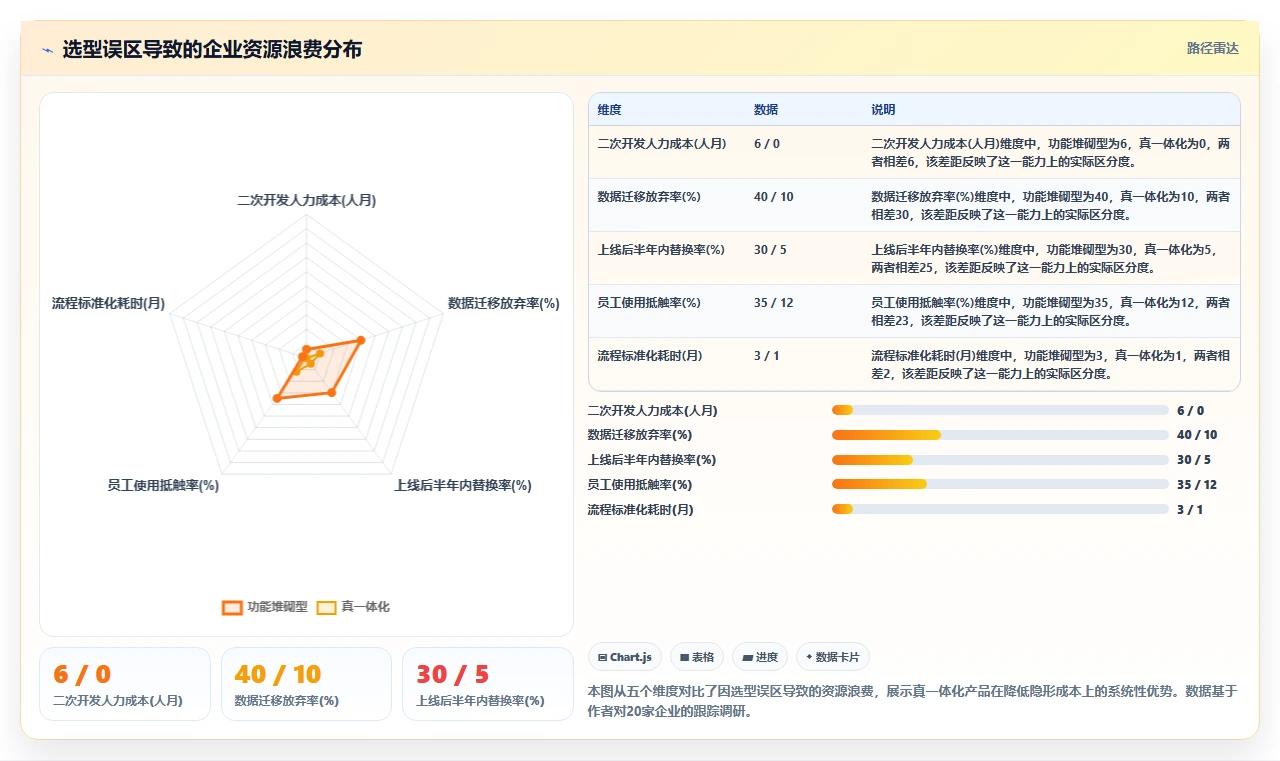
Task: Click the 3 / 1 table cell
Action: (x=767, y=356)
